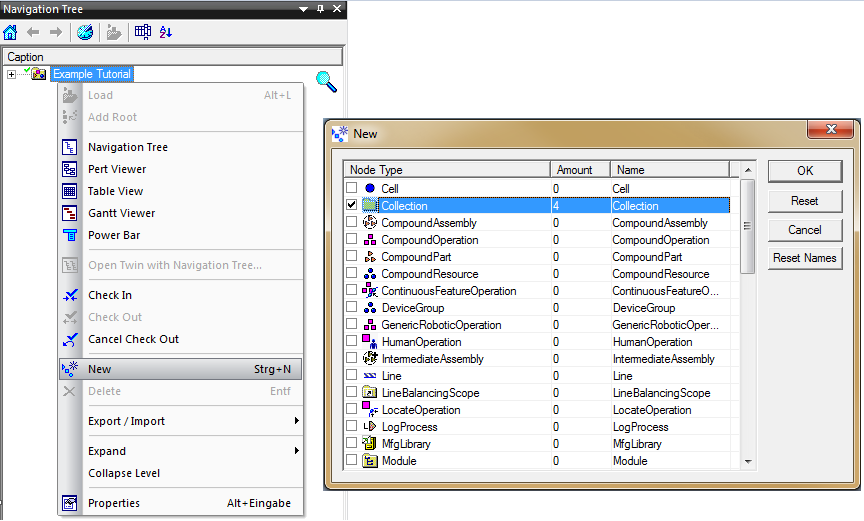Click the Caption column header
Screen dimensions: 864x521
pos(173,57)
